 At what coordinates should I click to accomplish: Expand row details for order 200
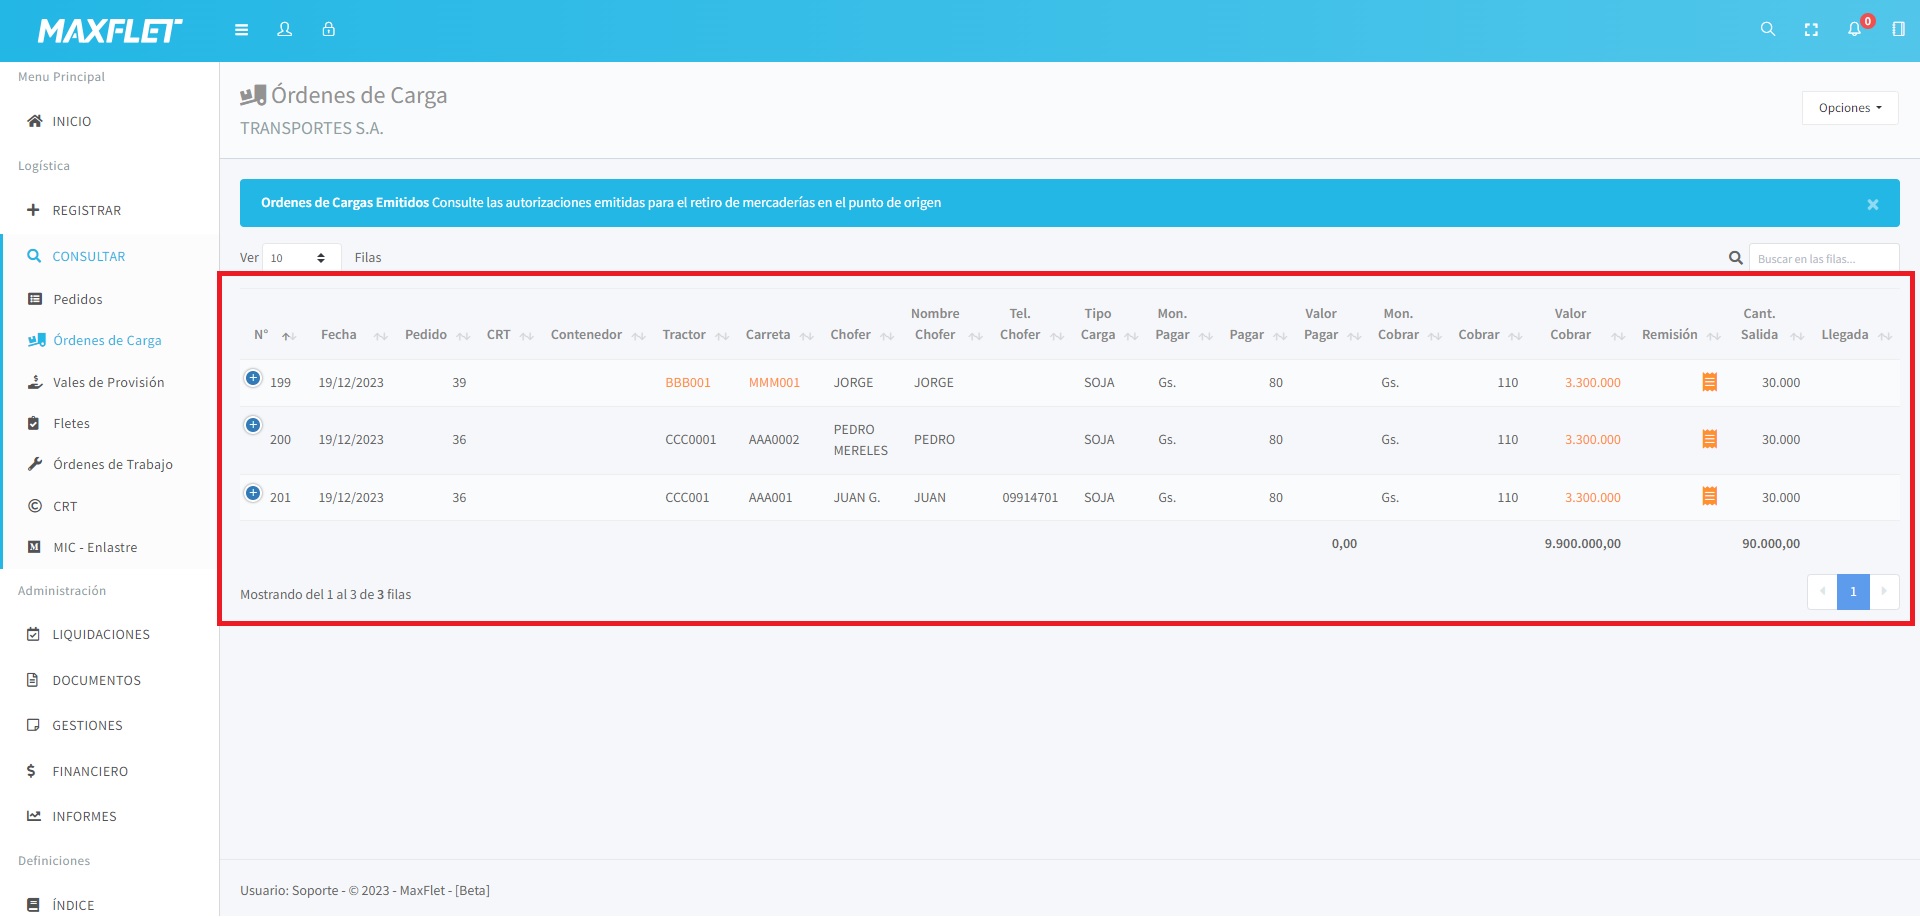pos(253,426)
